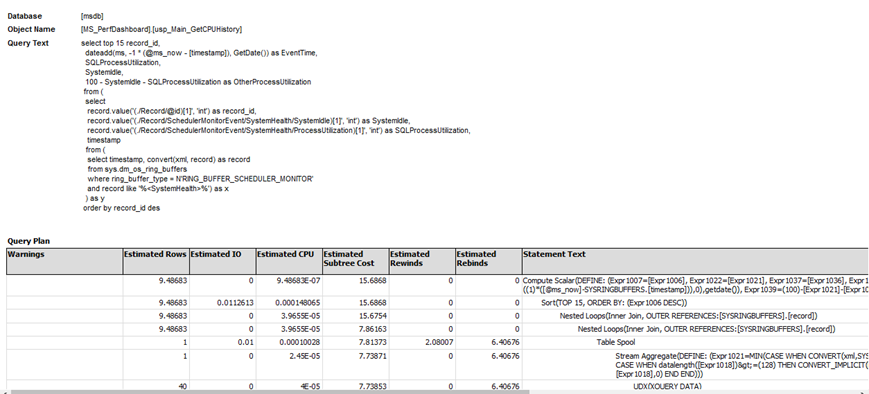Click the Database label
The image size is (869, 394).
point(24,17)
